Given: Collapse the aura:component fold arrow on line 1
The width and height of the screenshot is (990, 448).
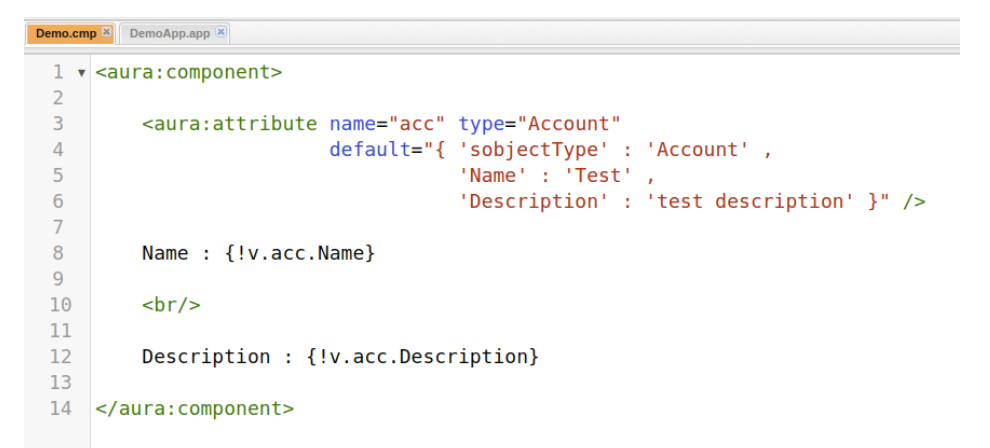Looking at the screenshot, I should click(x=81, y=73).
